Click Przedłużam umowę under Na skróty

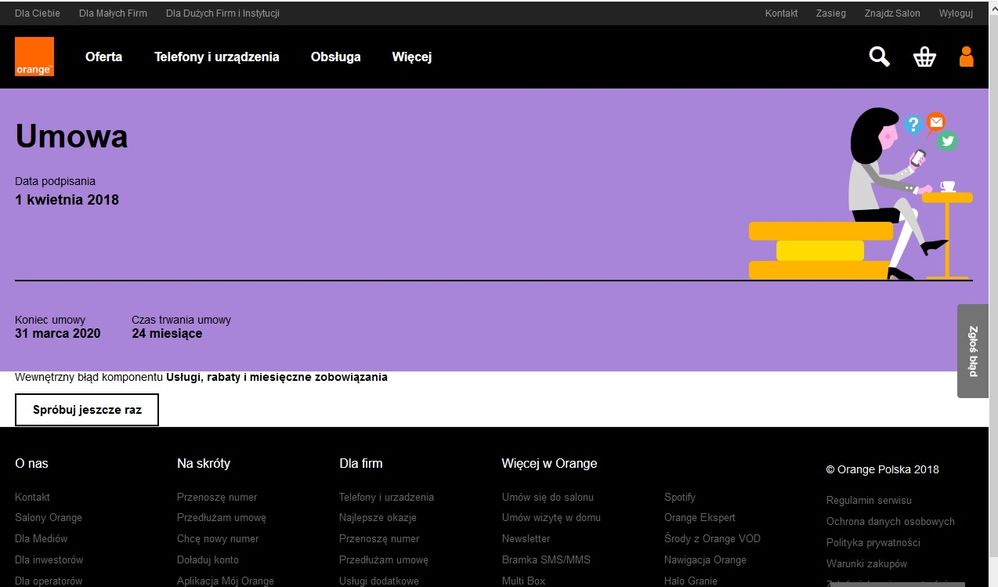tap(221, 518)
